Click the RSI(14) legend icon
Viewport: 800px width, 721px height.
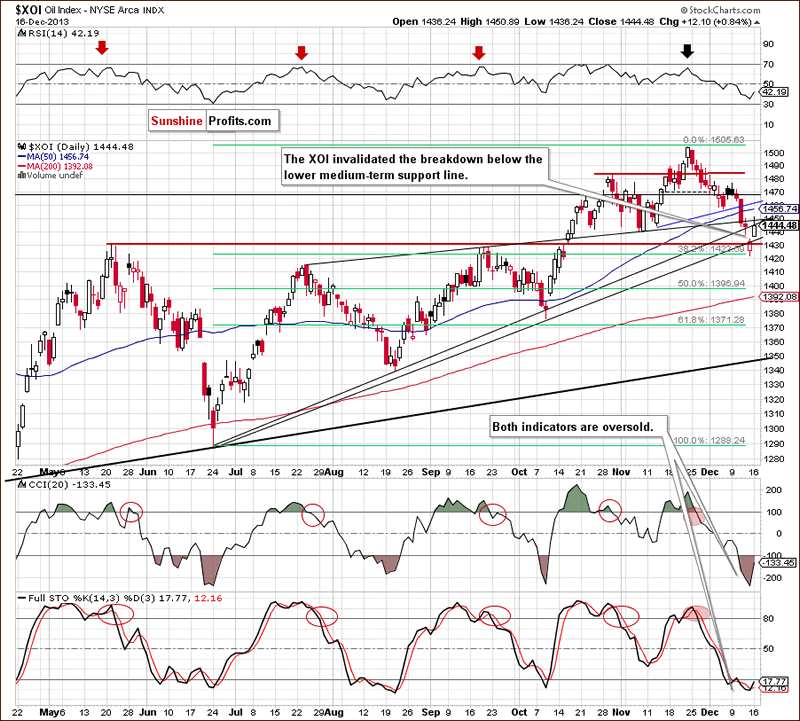tap(21, 33)
